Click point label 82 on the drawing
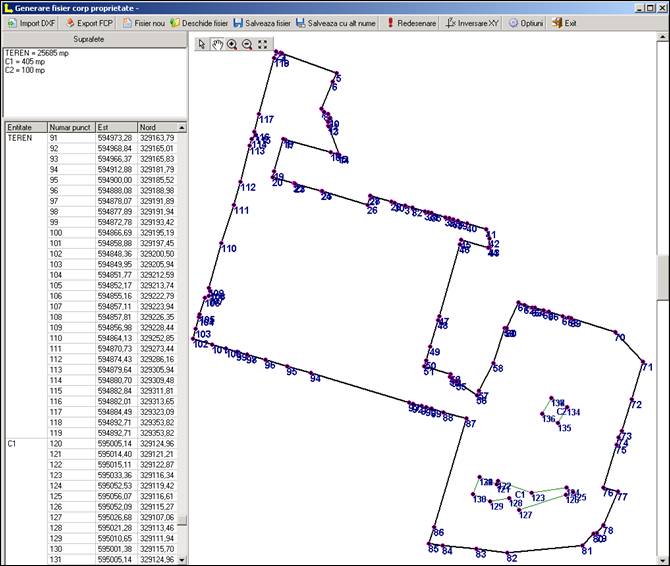Image resolution: width=670 pixels, height=566 pixels. pyautogui.click(x=512, y=558)
